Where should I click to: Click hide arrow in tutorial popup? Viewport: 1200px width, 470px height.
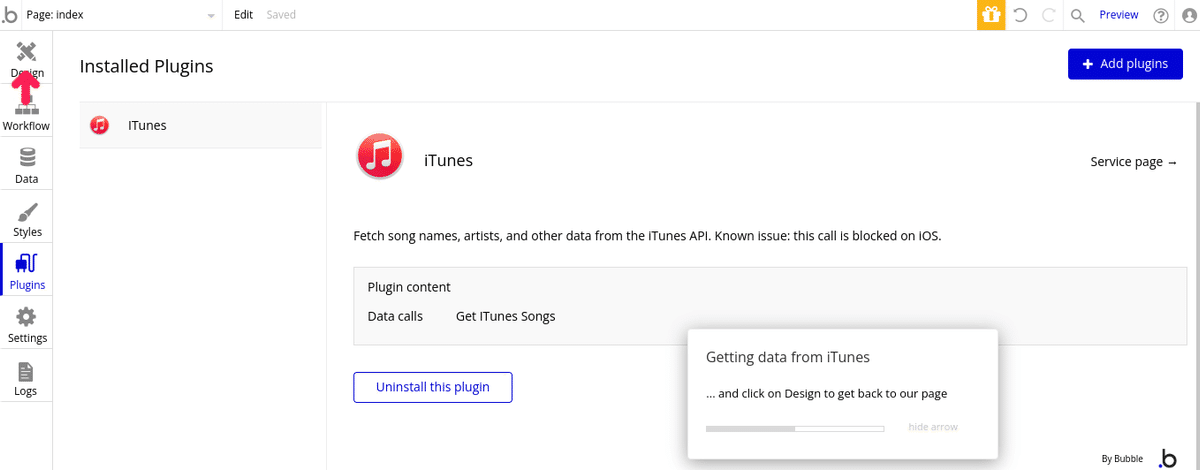point(933,427)
